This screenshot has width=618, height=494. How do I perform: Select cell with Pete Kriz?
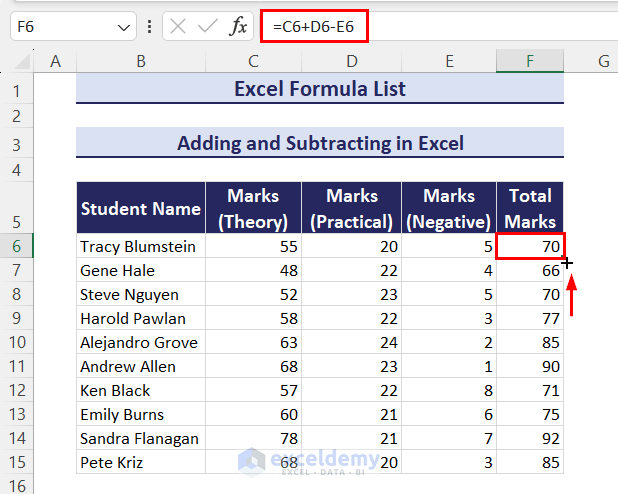click(x=141, y=462)
